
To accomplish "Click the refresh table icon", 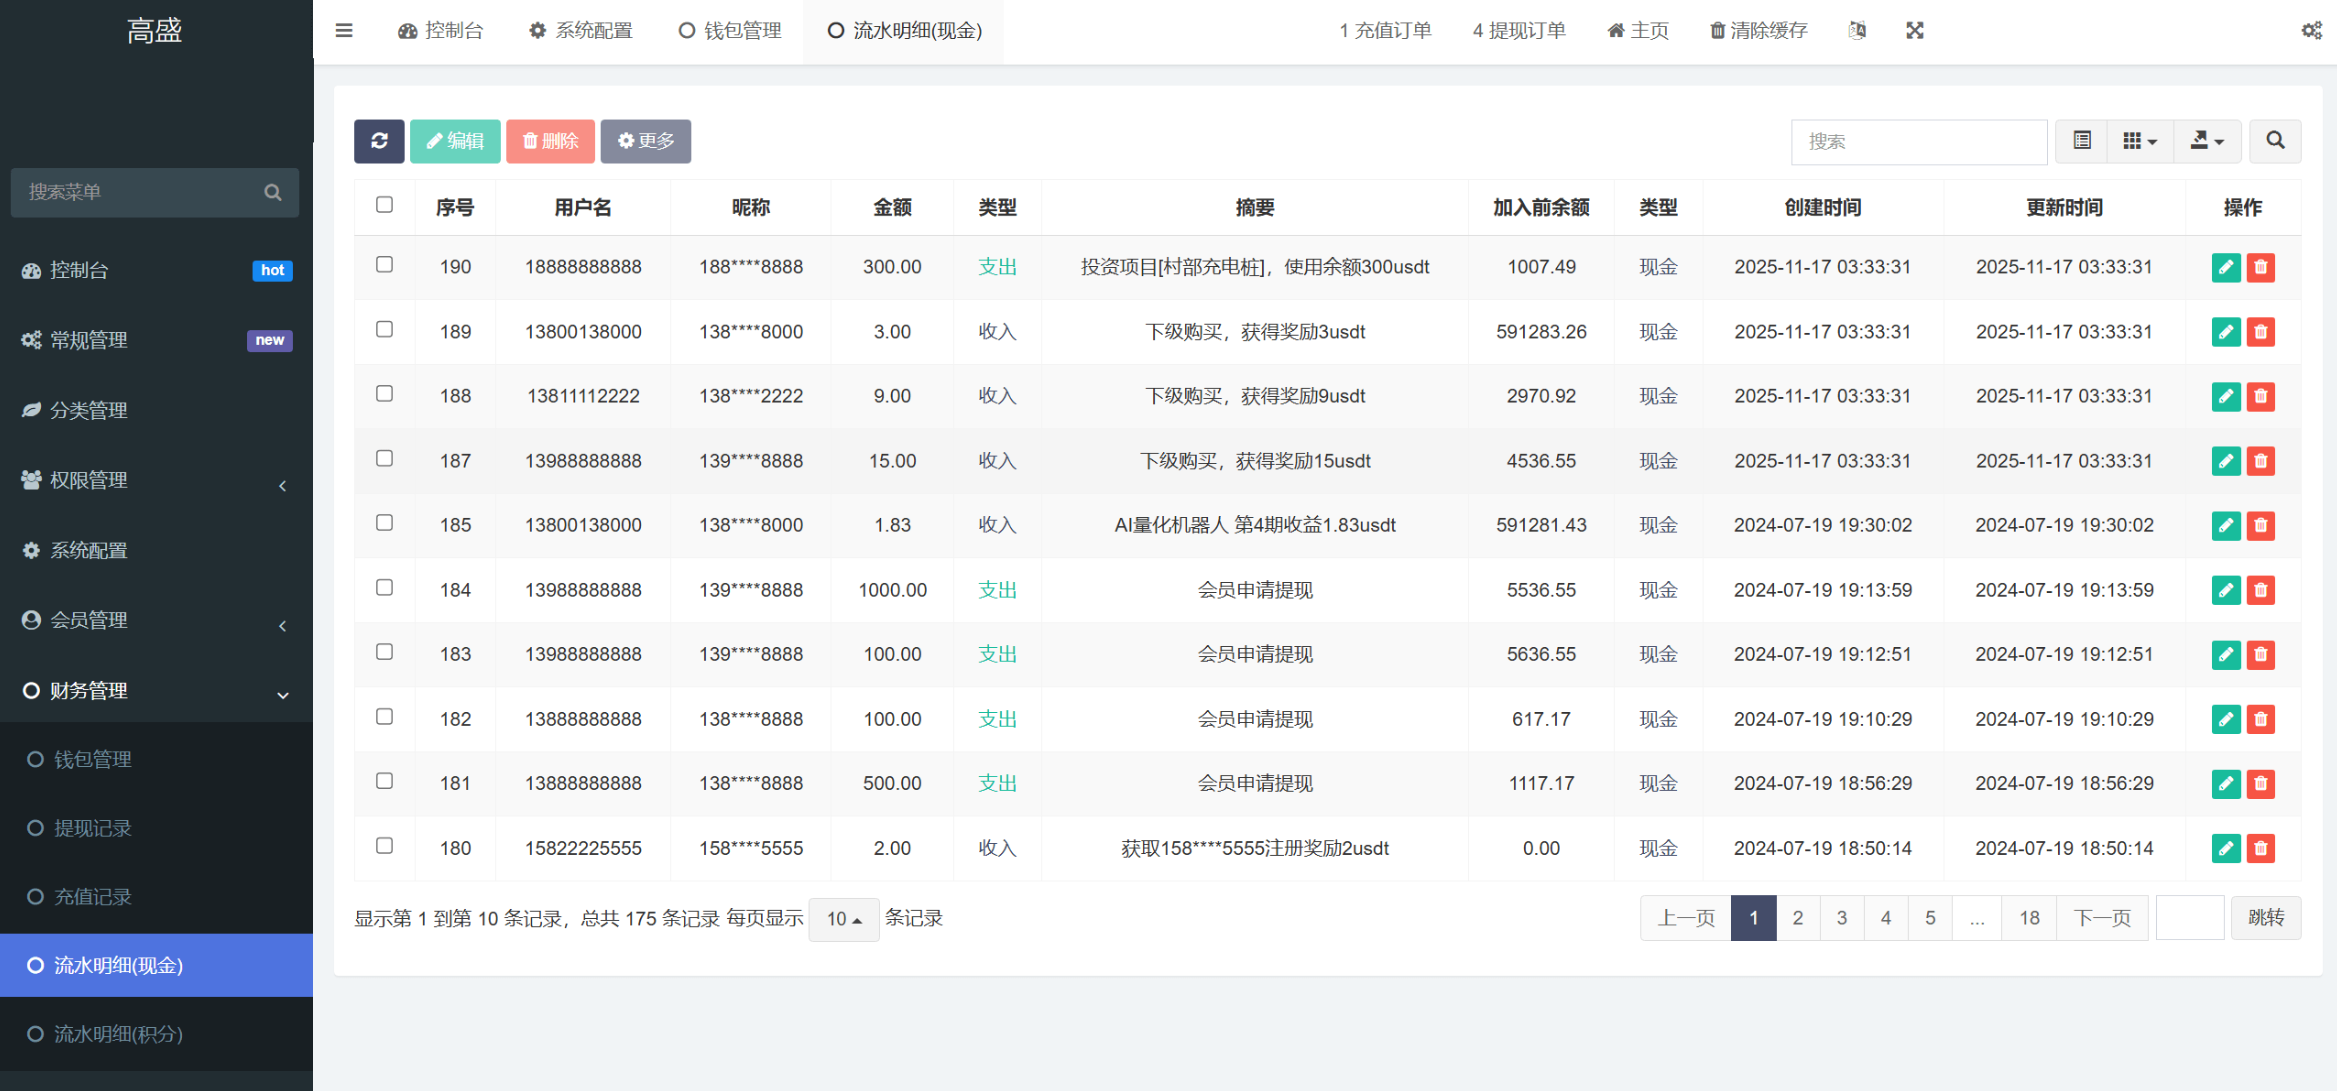I will (x=378, y=141).
